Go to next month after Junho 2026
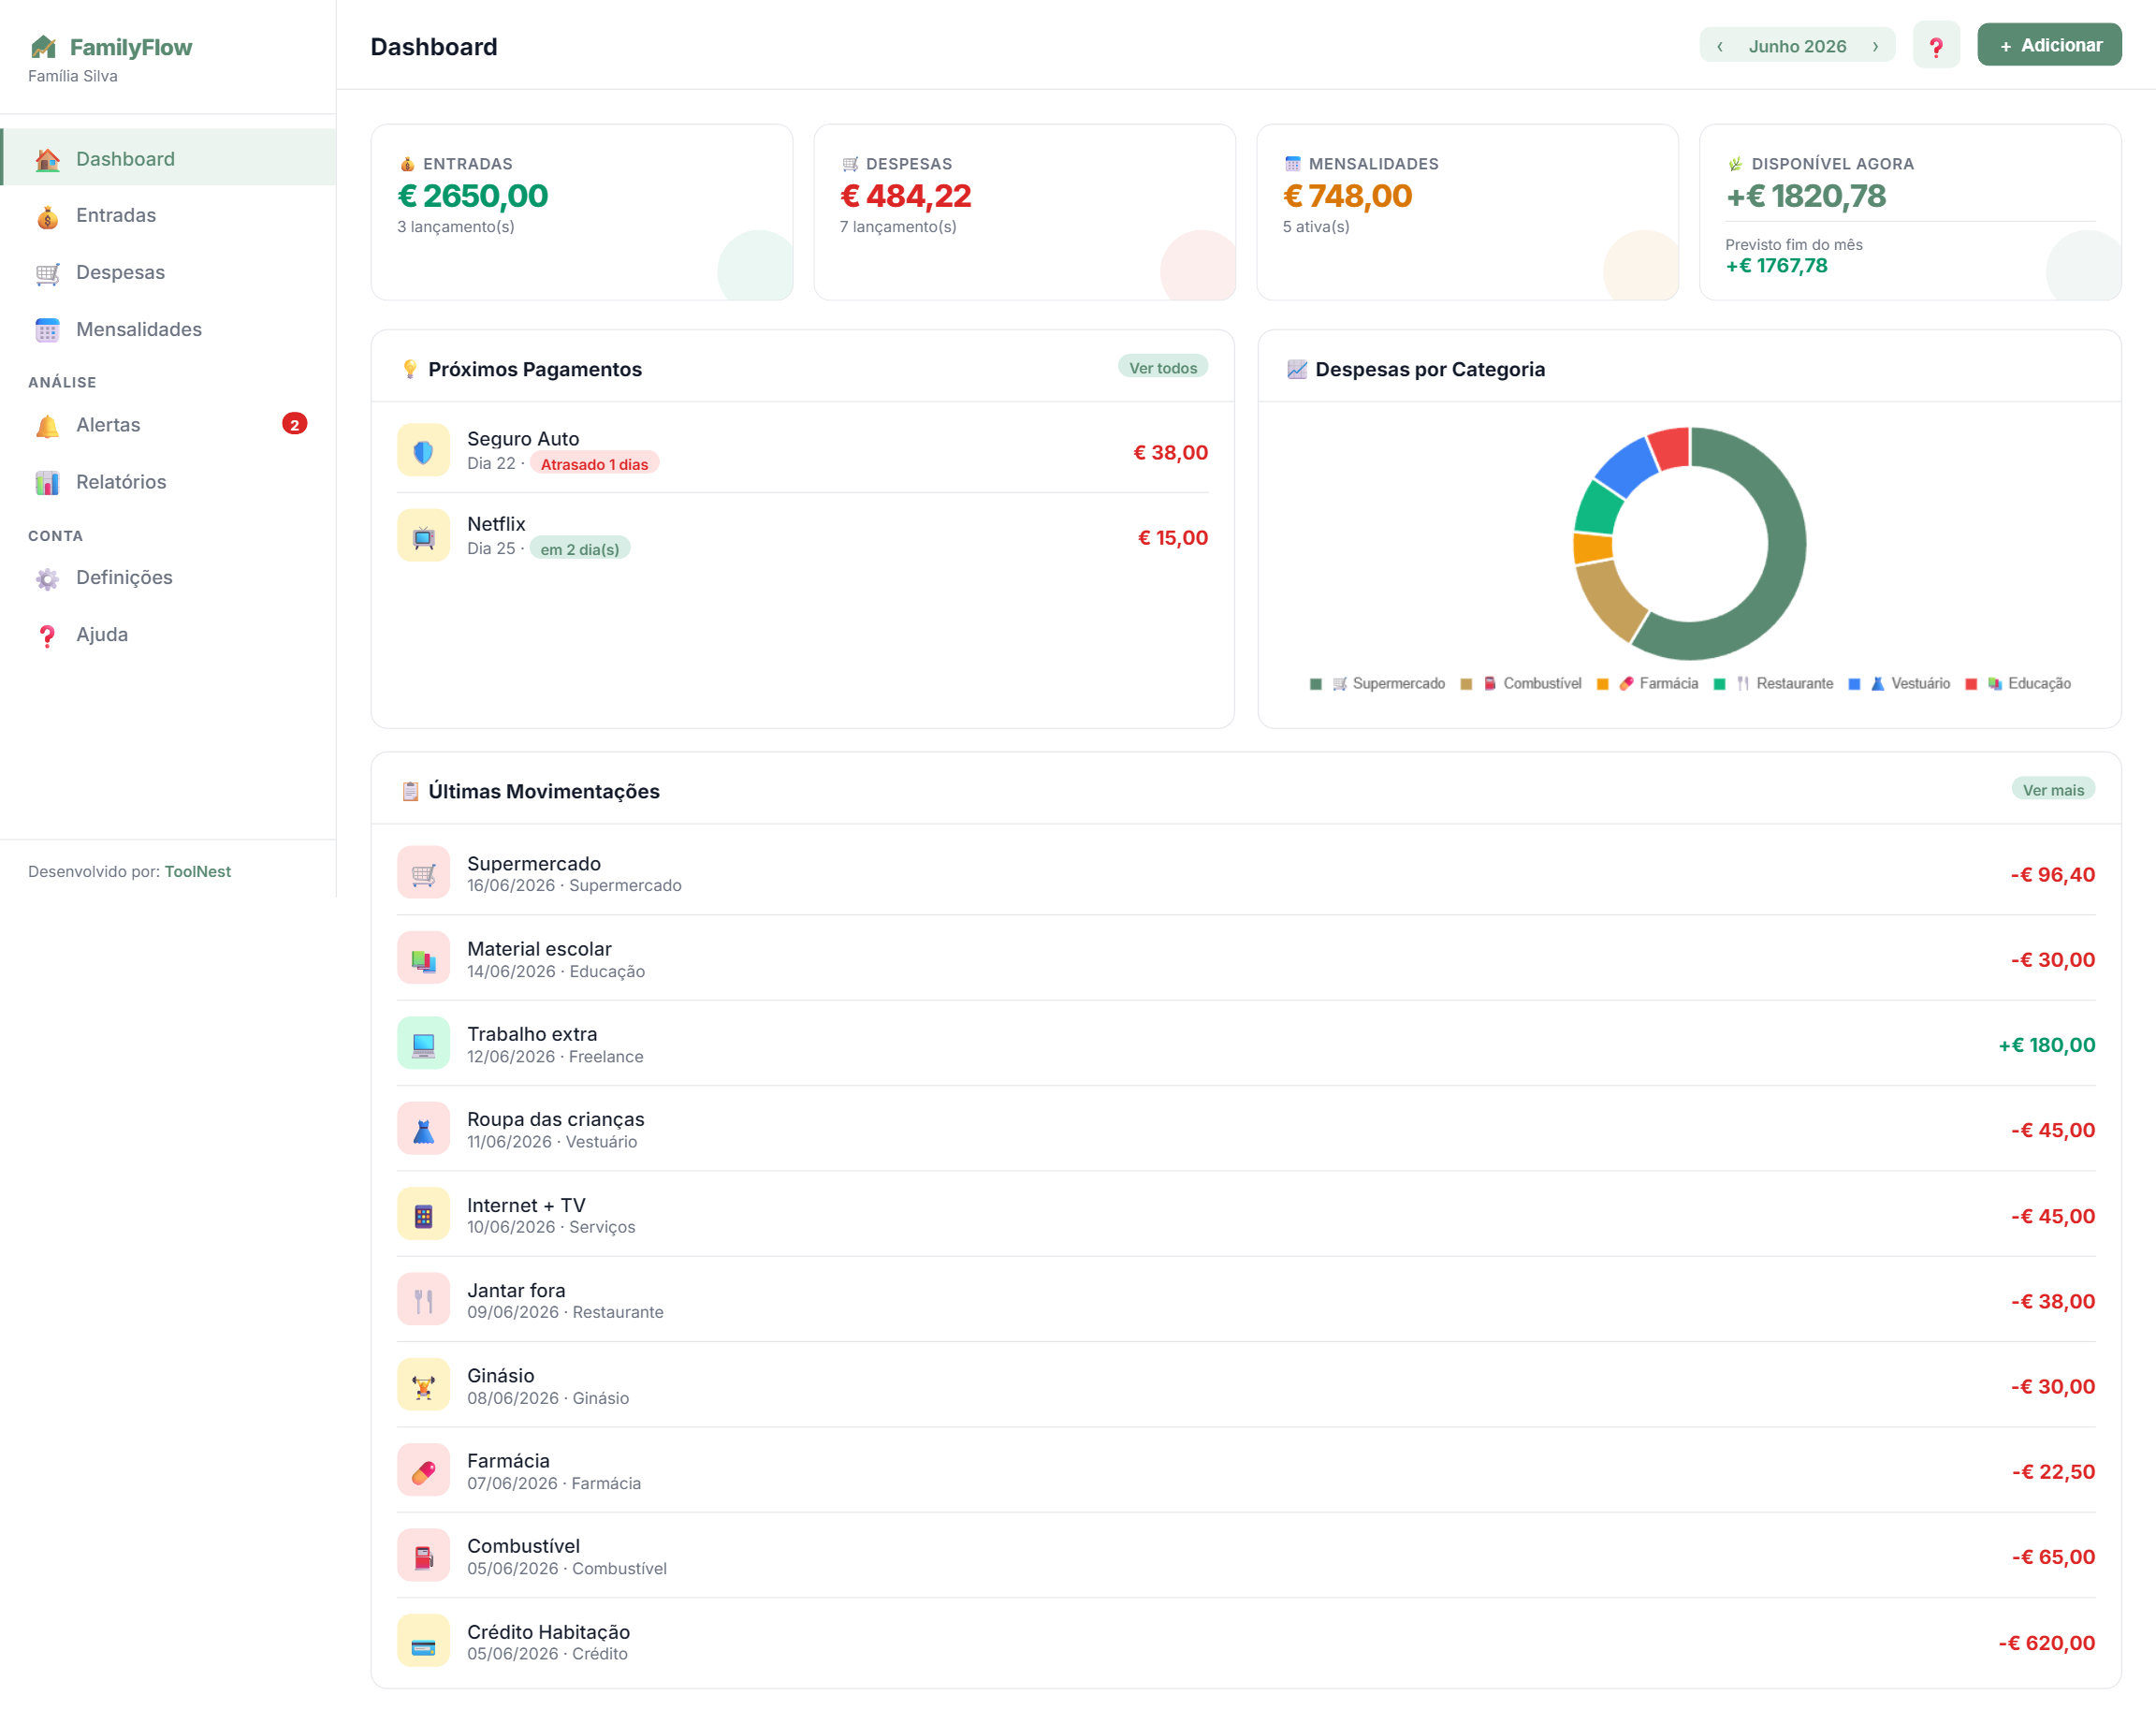 click(x=1875, y=46)
